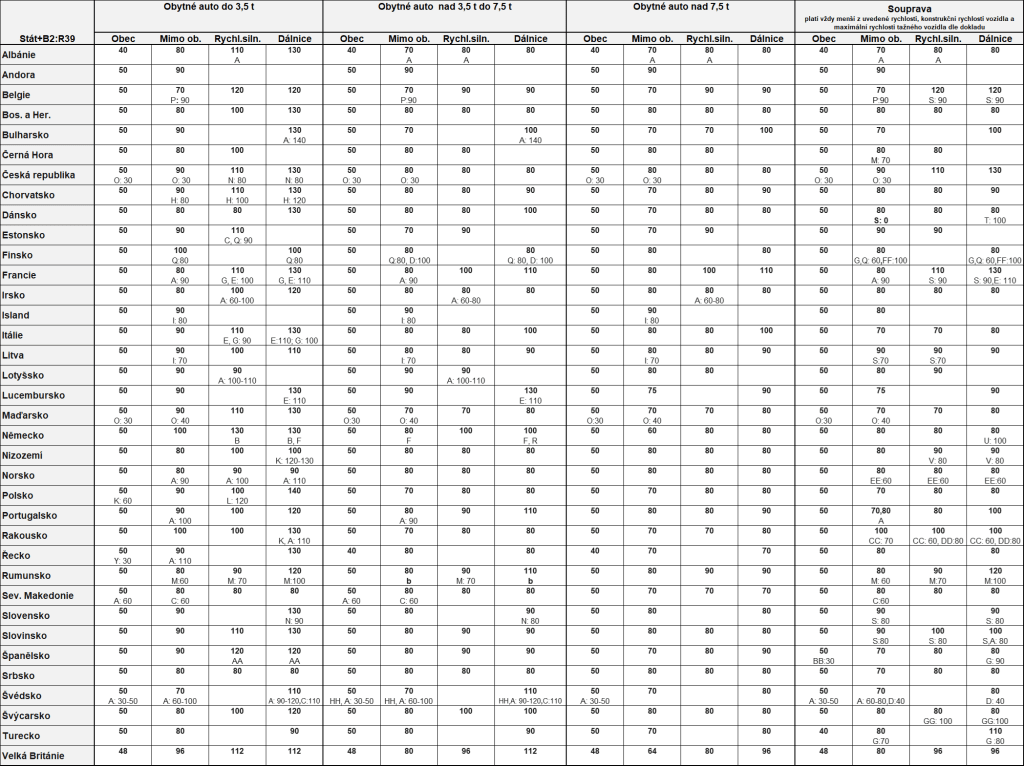Click the Finsko row label
Viewport: 1024px width, 766px height.
(47, 255)
